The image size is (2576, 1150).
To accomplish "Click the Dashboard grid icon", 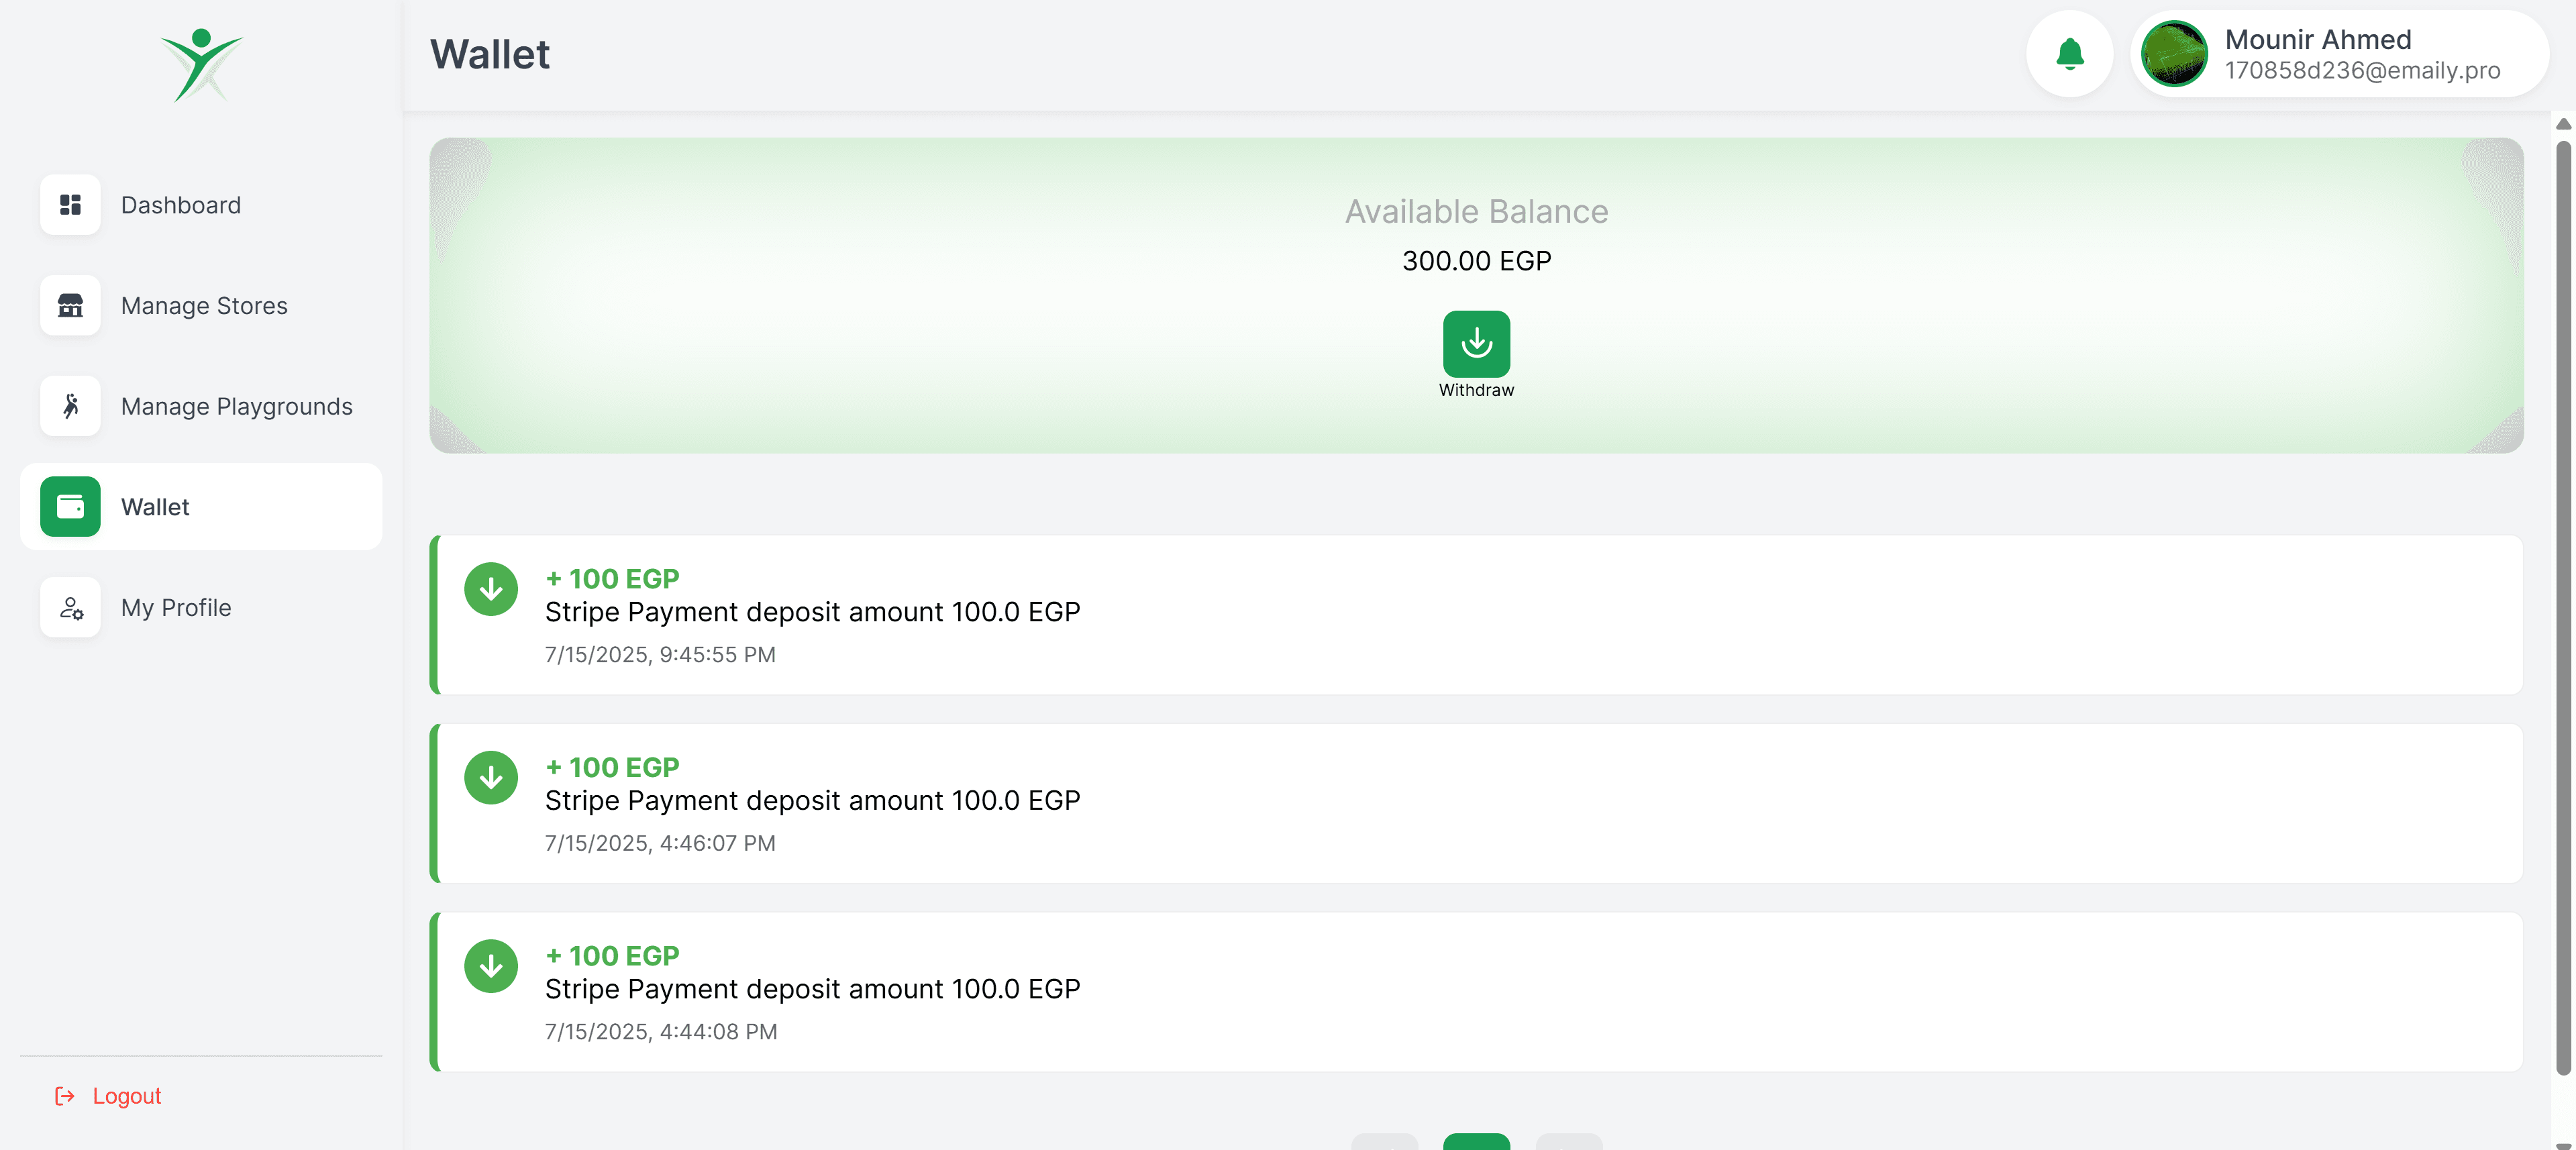I will tap(70, 205).
